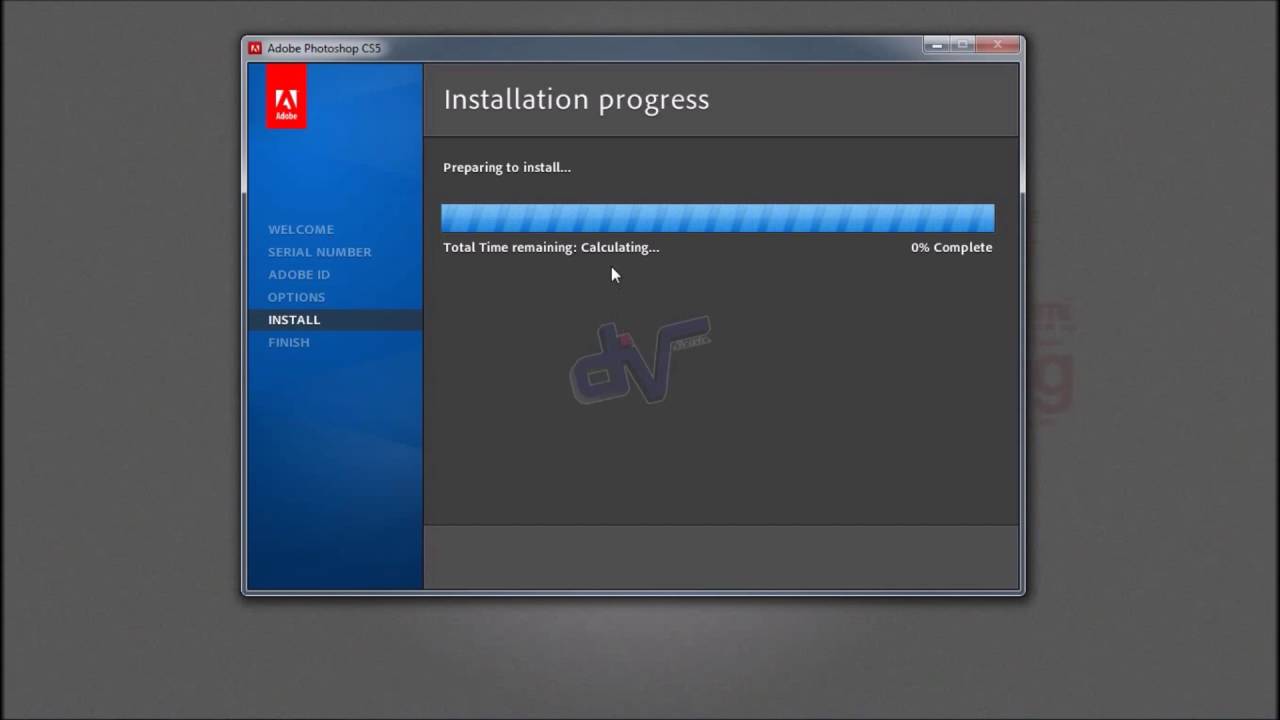Click the installation progress bar
This screenshot has width=1280, height=720.
pyautogui.click(x=718, y=218)
